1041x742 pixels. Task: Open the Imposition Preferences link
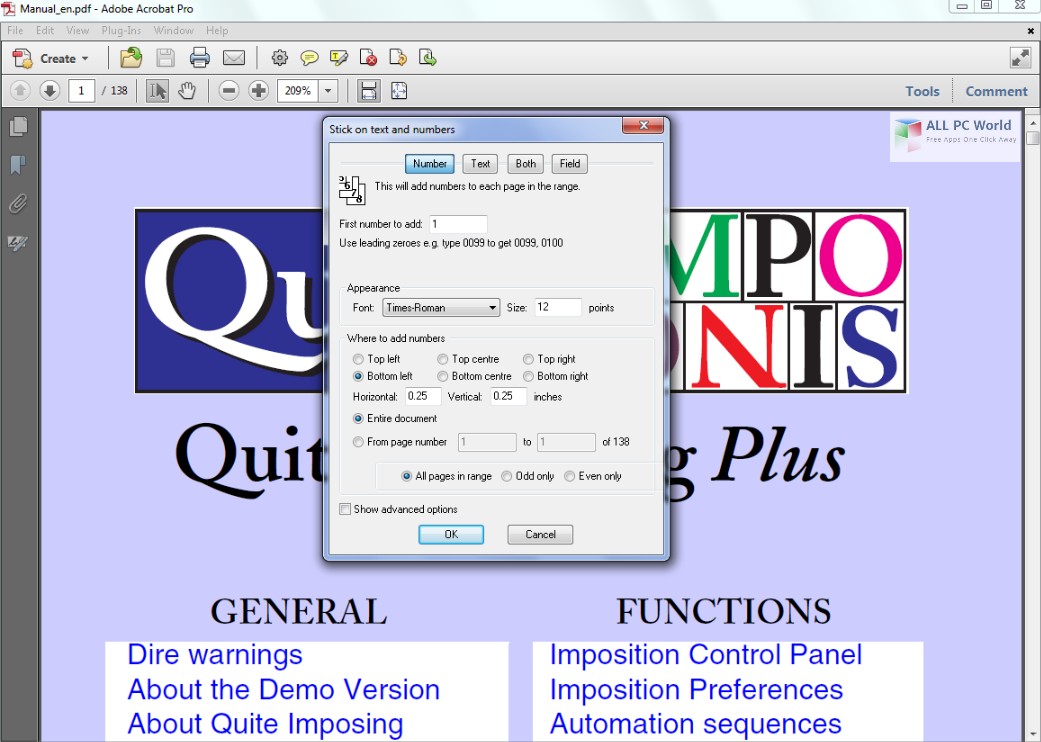click(696, 690)
